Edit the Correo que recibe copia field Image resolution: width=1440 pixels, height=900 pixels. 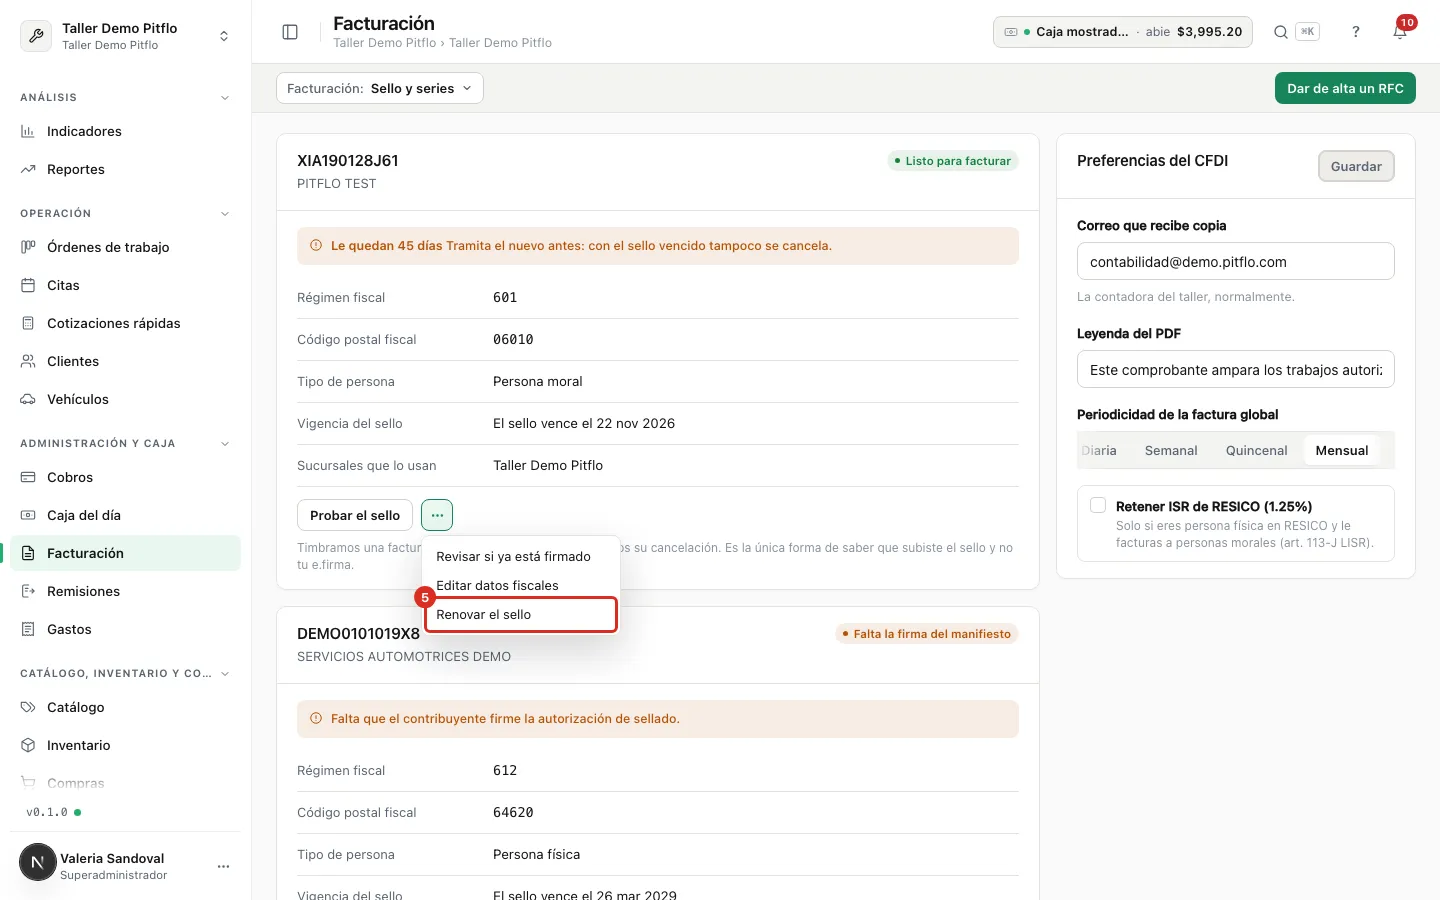[1236, 262]
